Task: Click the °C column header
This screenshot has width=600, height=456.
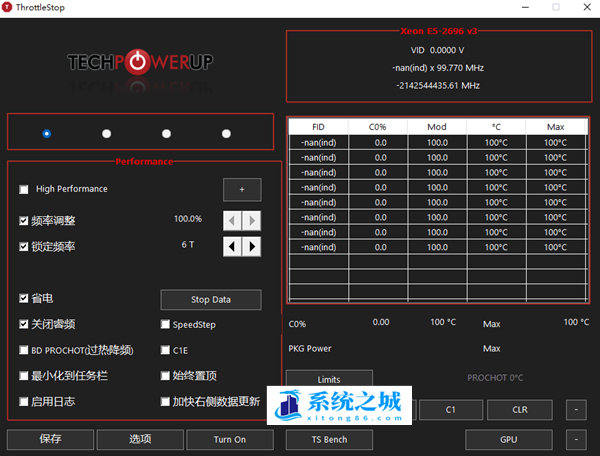Action: [496, 127]
